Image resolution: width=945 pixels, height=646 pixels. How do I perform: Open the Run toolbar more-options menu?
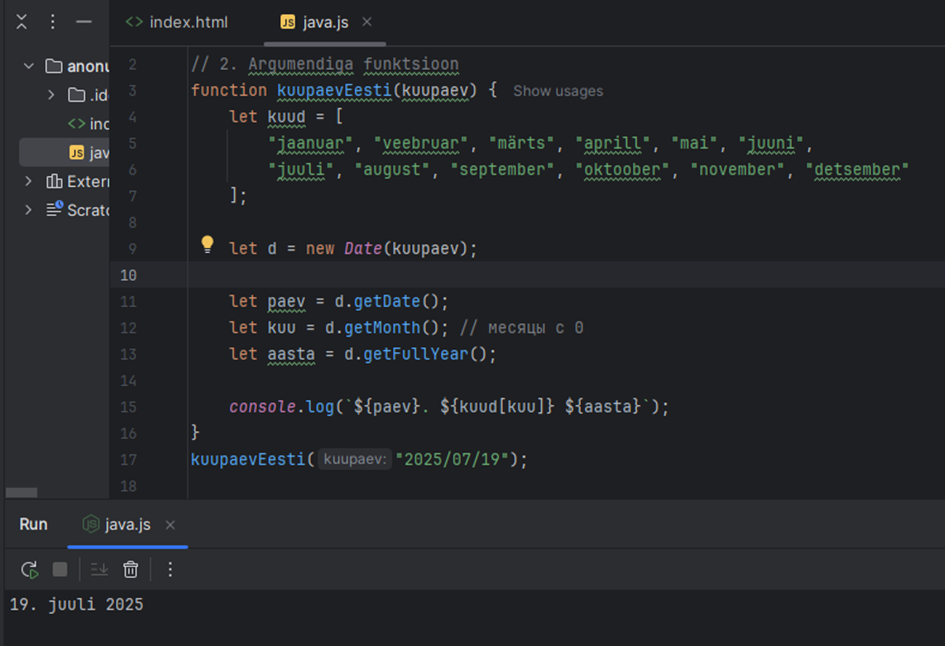[x=170, y=569]
